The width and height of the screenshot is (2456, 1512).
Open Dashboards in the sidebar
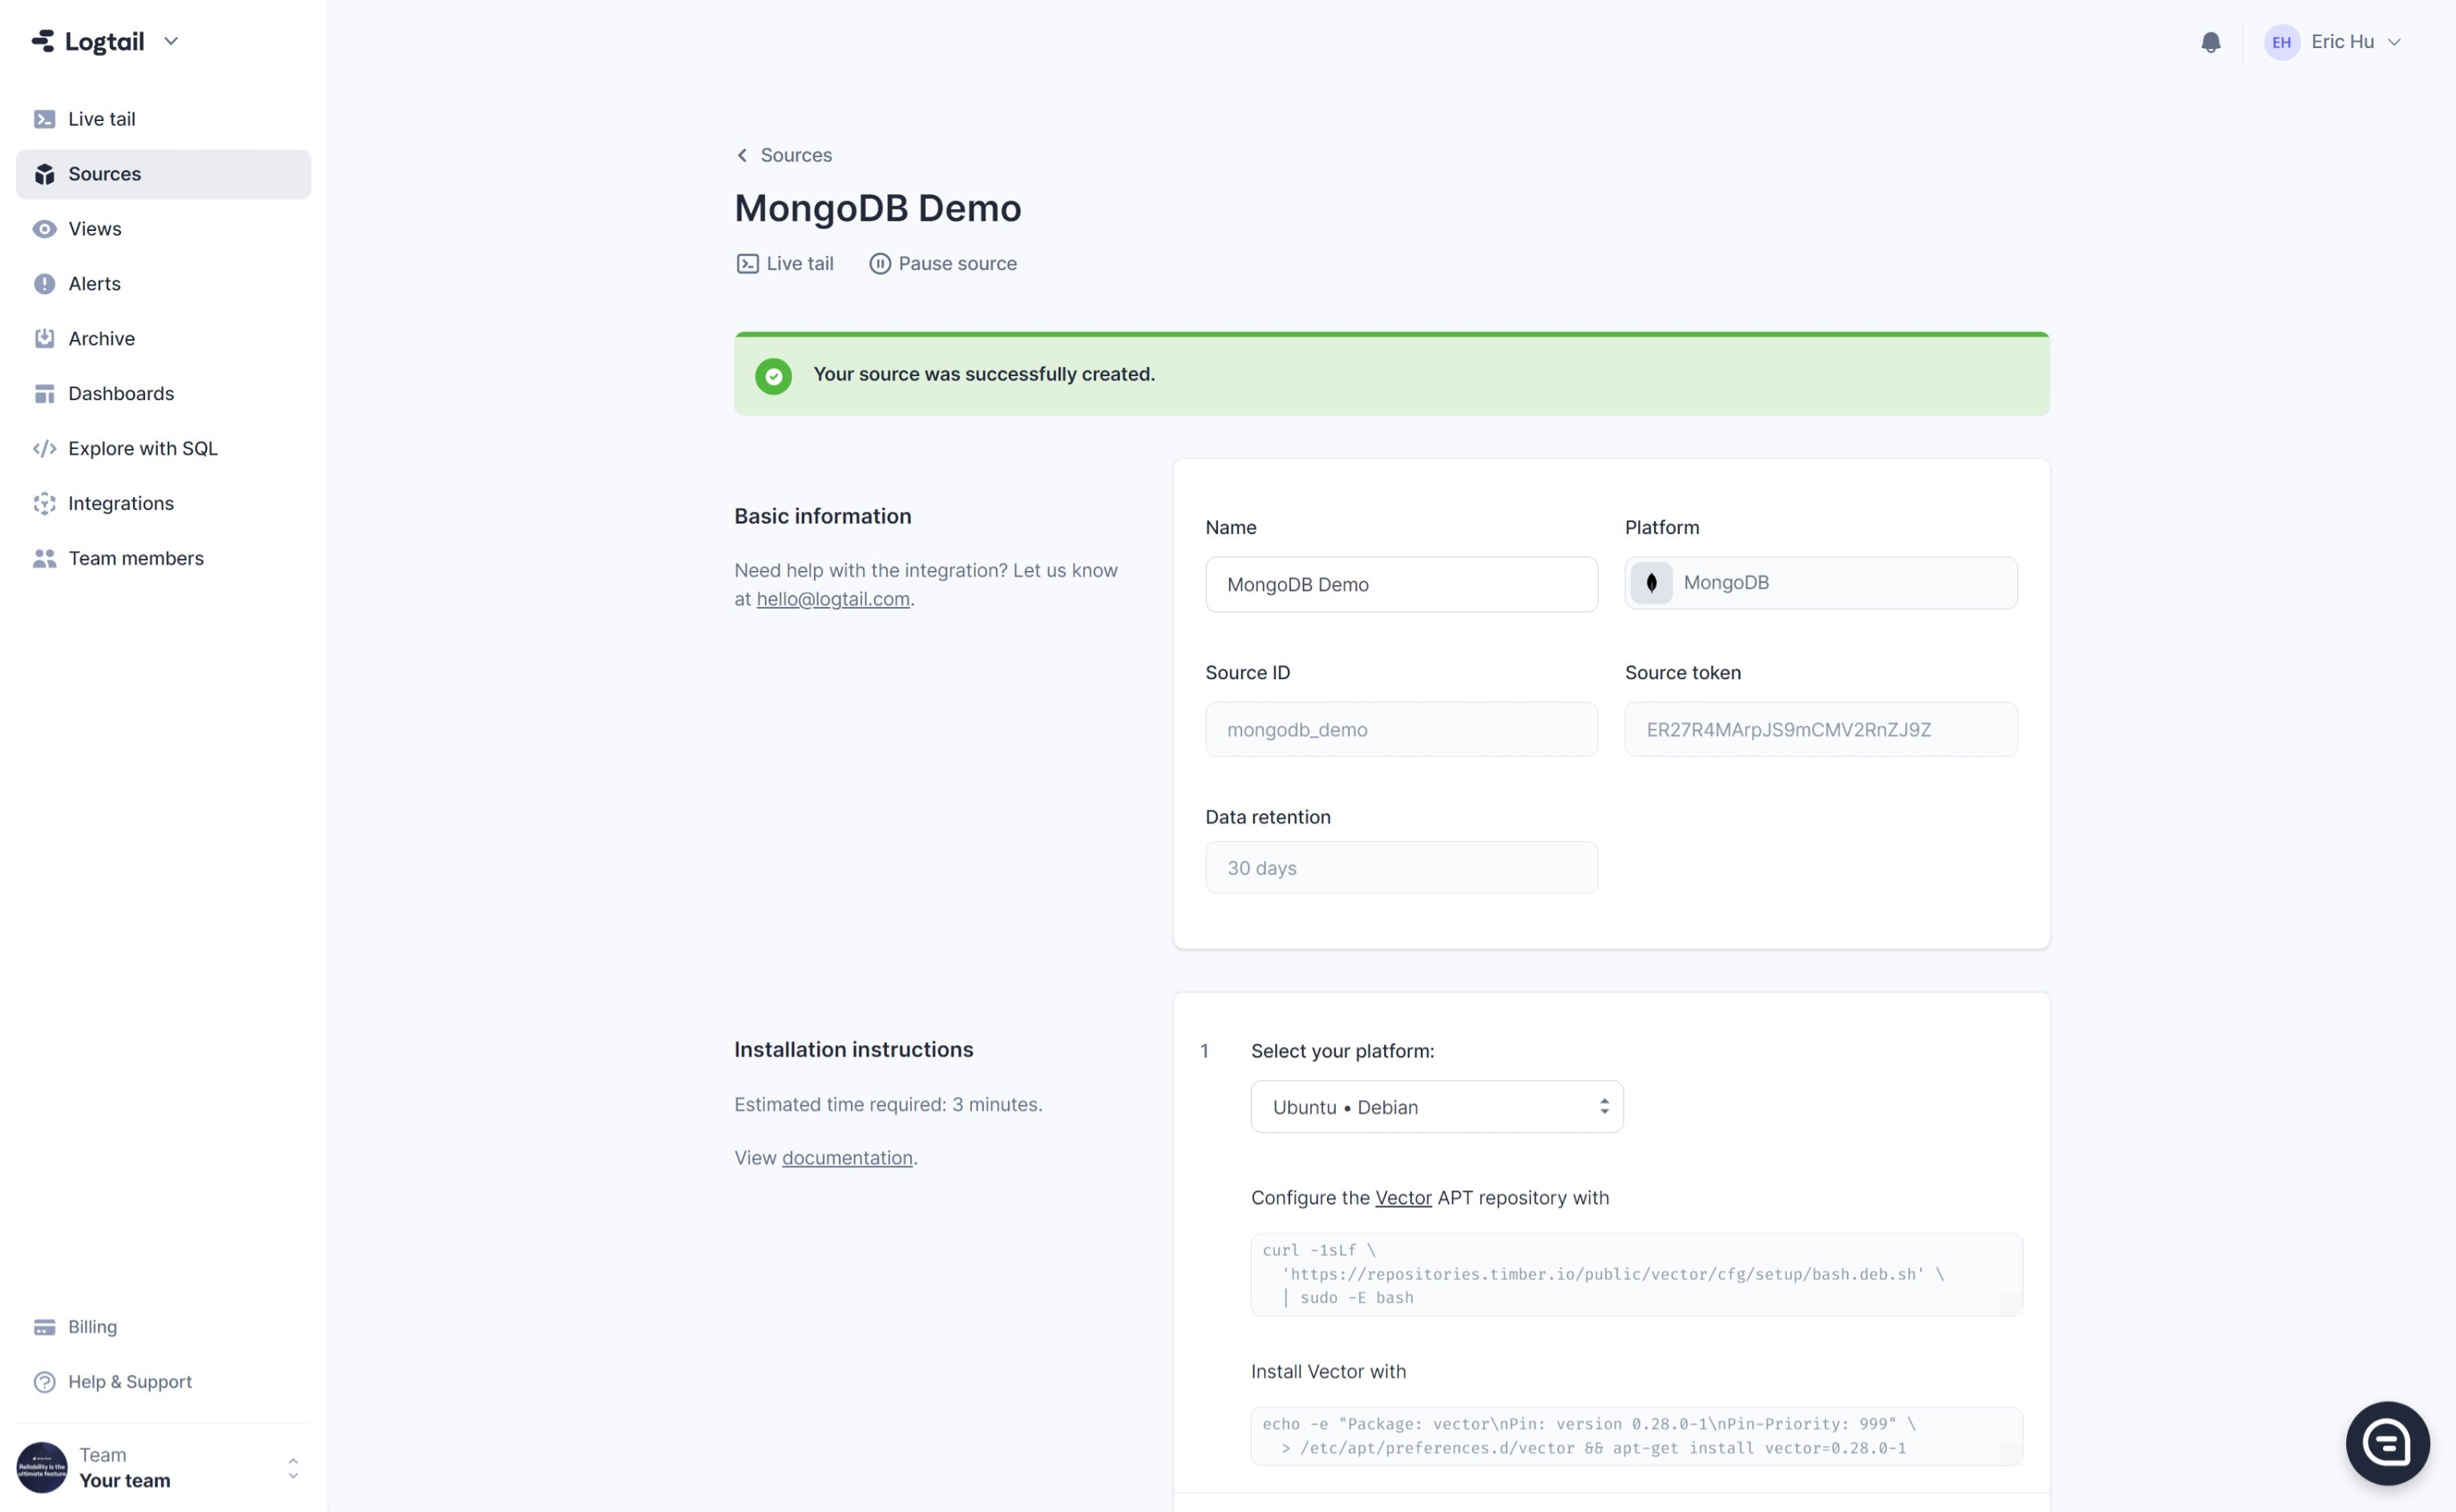pyautogui.click(x=121, y=394)
